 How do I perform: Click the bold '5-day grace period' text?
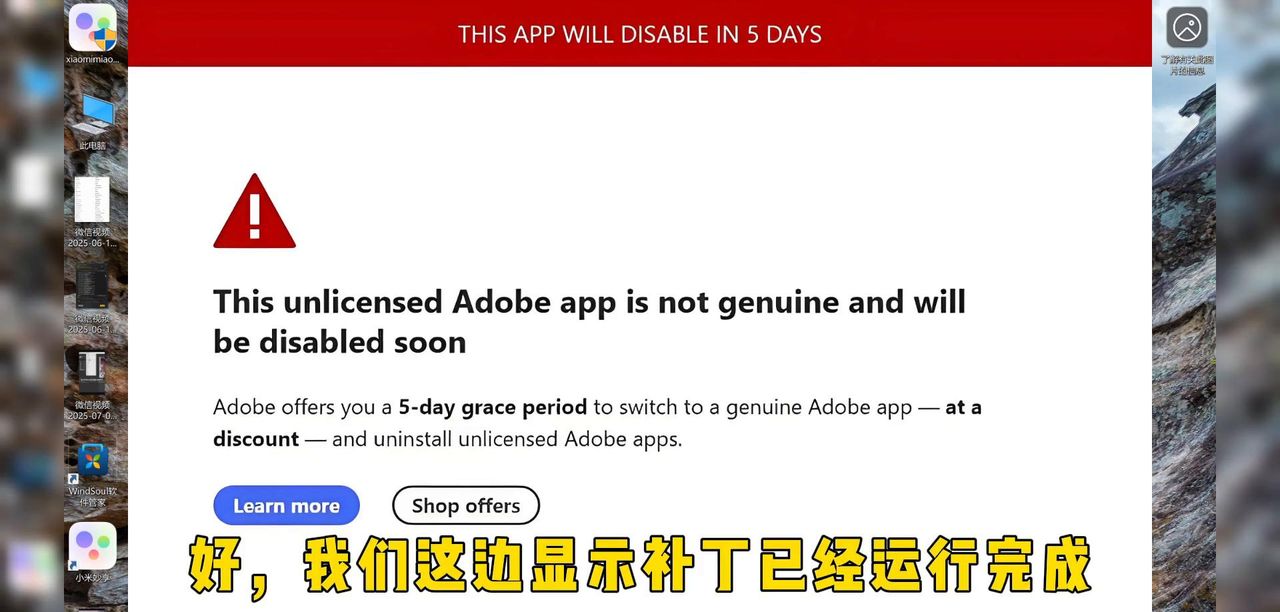(x=493, y=408)
